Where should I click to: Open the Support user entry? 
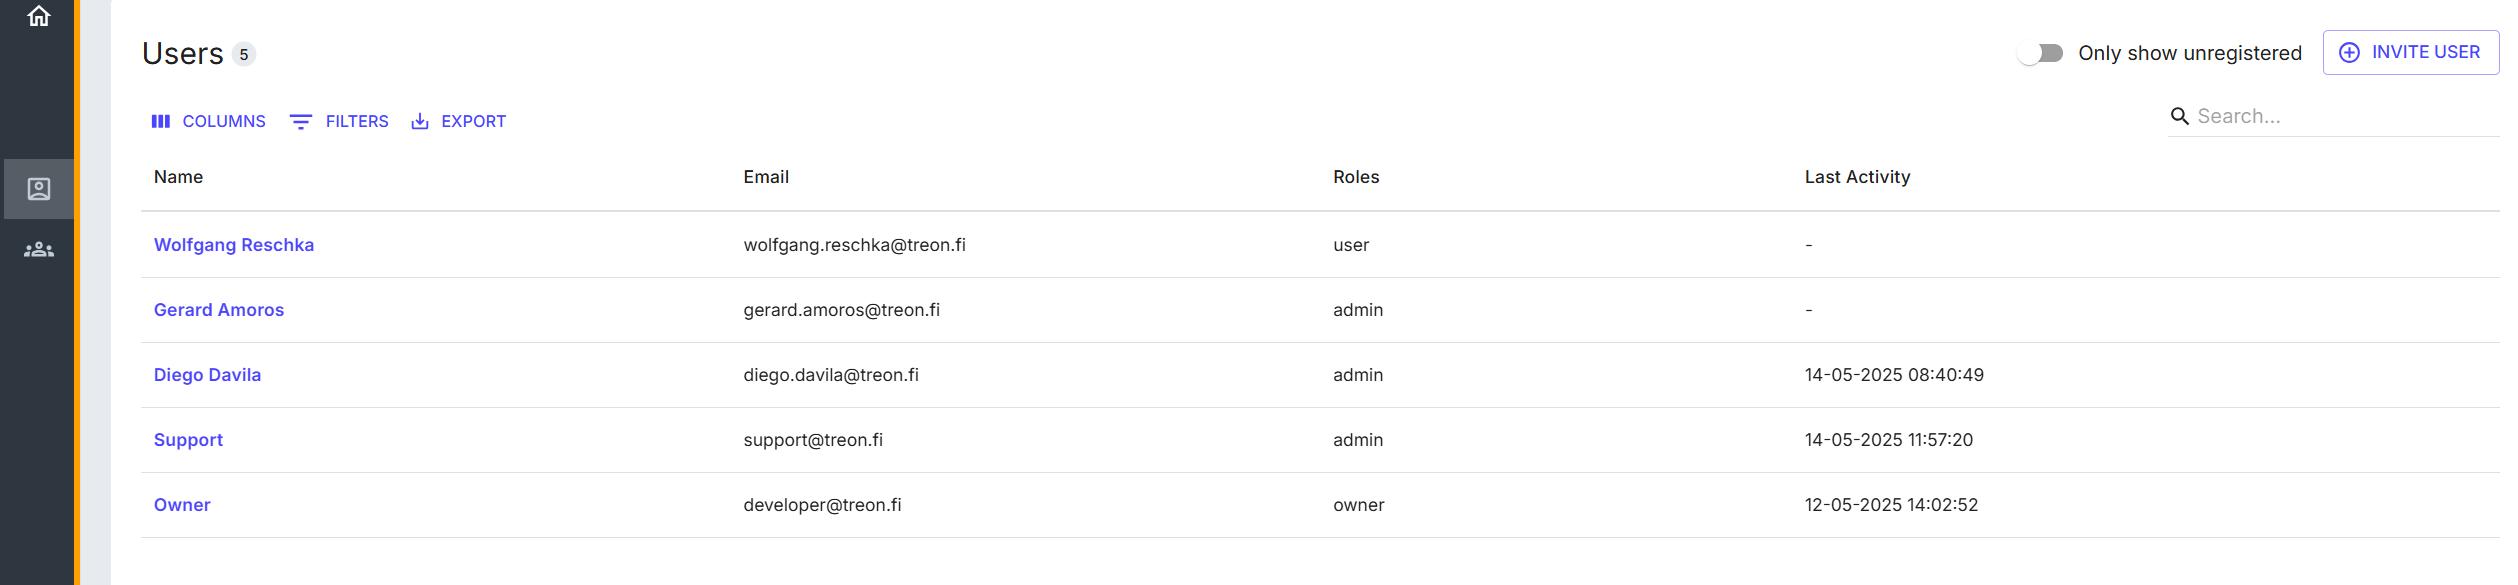point(188,440)
